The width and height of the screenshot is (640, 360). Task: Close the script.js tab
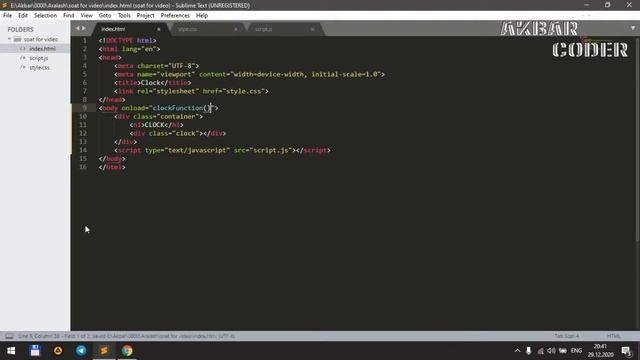313,29
